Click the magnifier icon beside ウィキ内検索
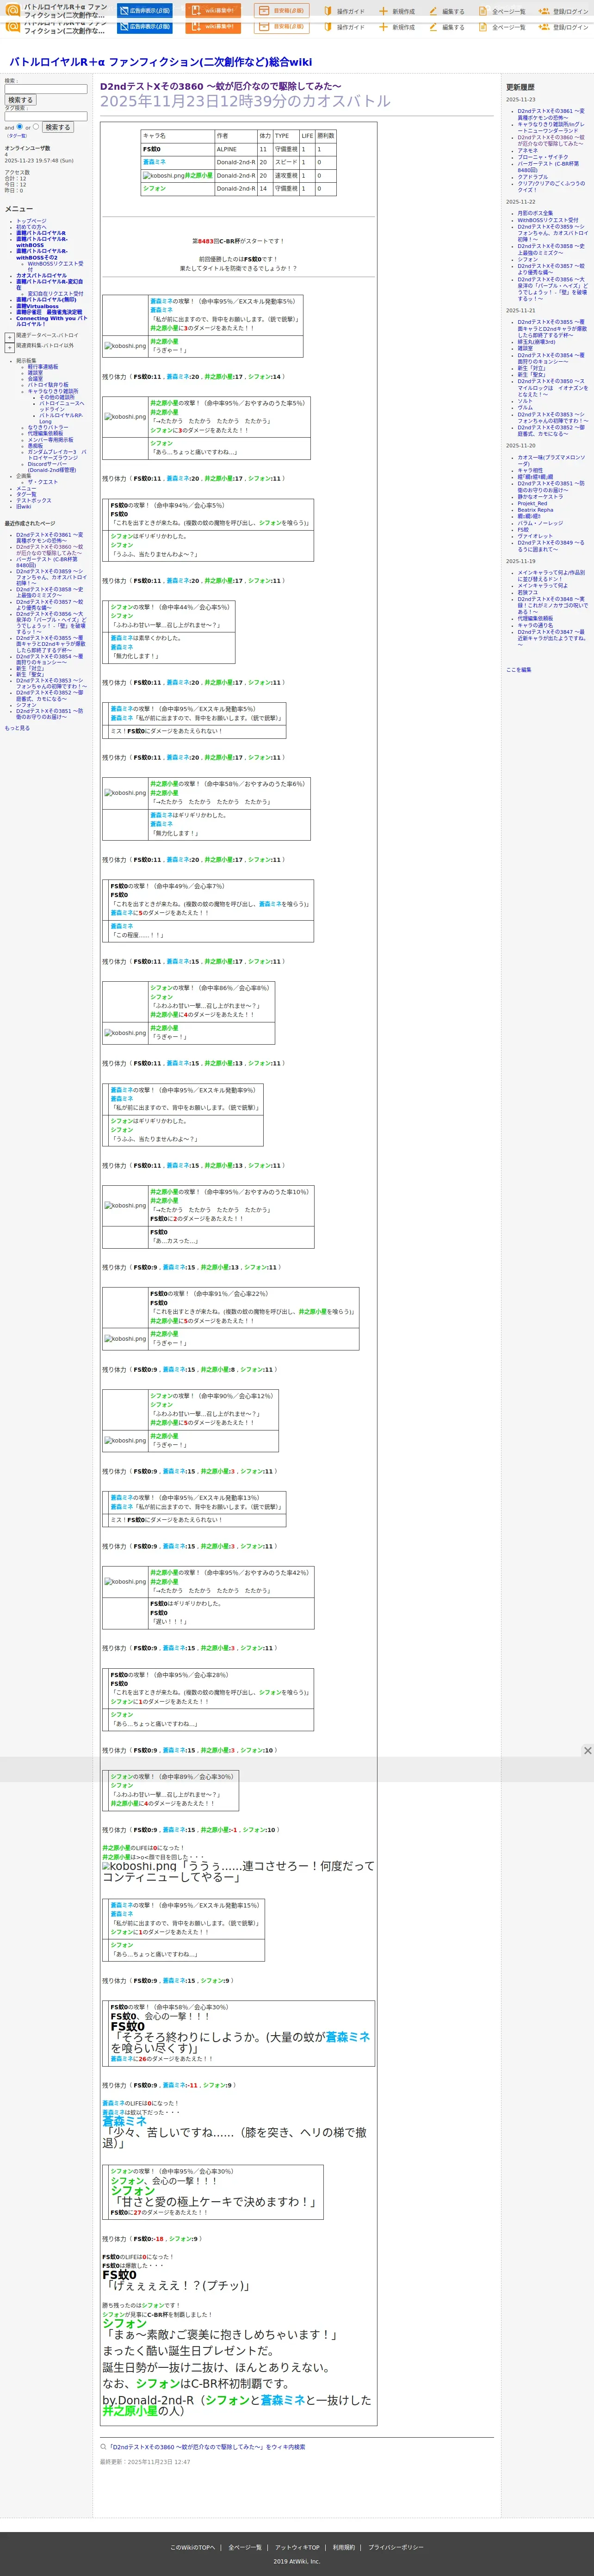This screenshot has width=594, height=2576. (103, 2447)
